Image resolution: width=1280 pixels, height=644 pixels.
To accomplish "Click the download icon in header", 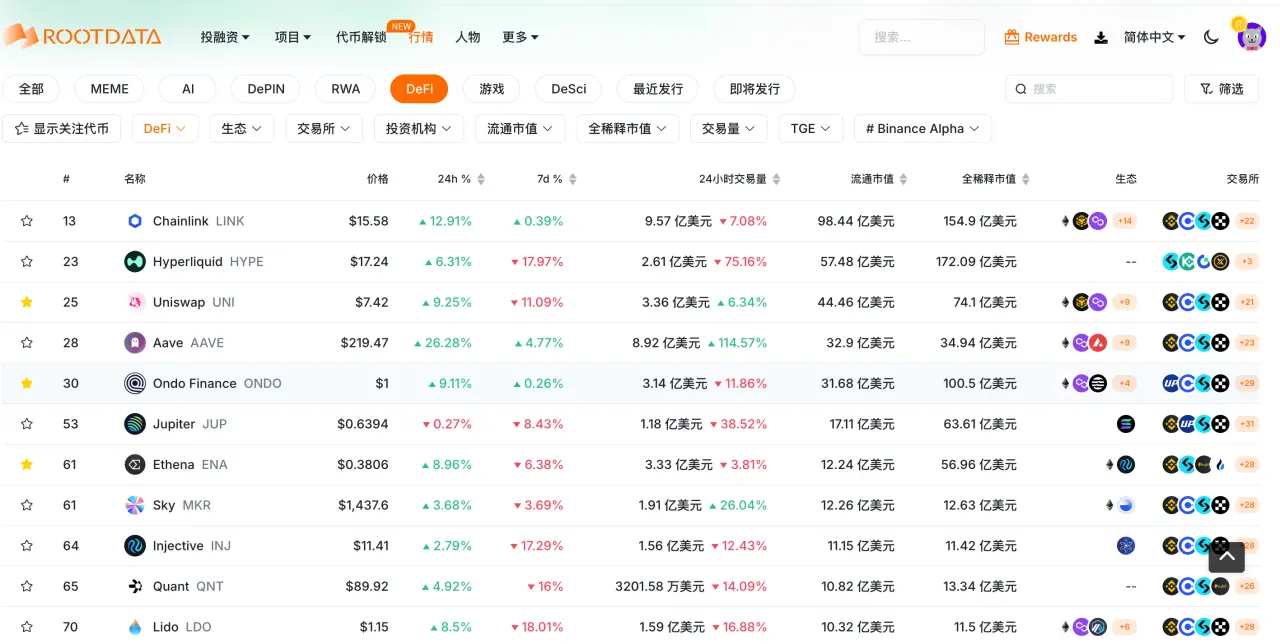I will 1101,37.
